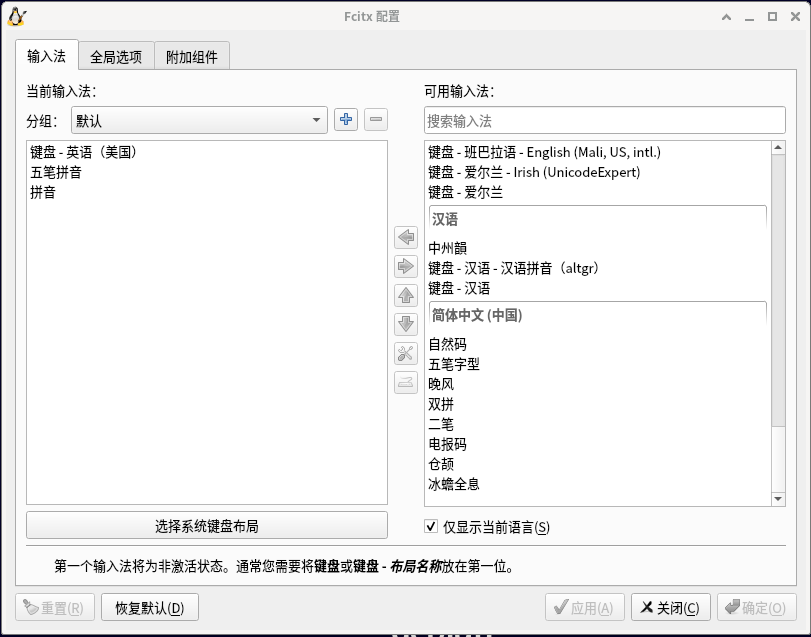Move selected input method down

pos(406,325)
